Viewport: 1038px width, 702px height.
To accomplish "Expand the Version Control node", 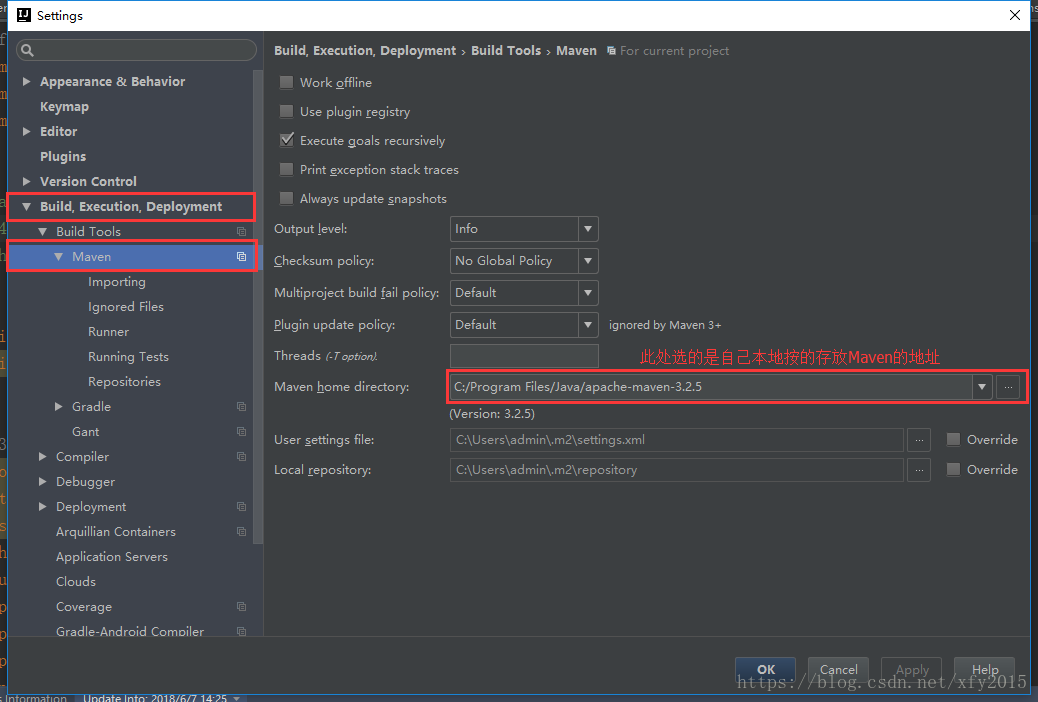I will [26, 181].
